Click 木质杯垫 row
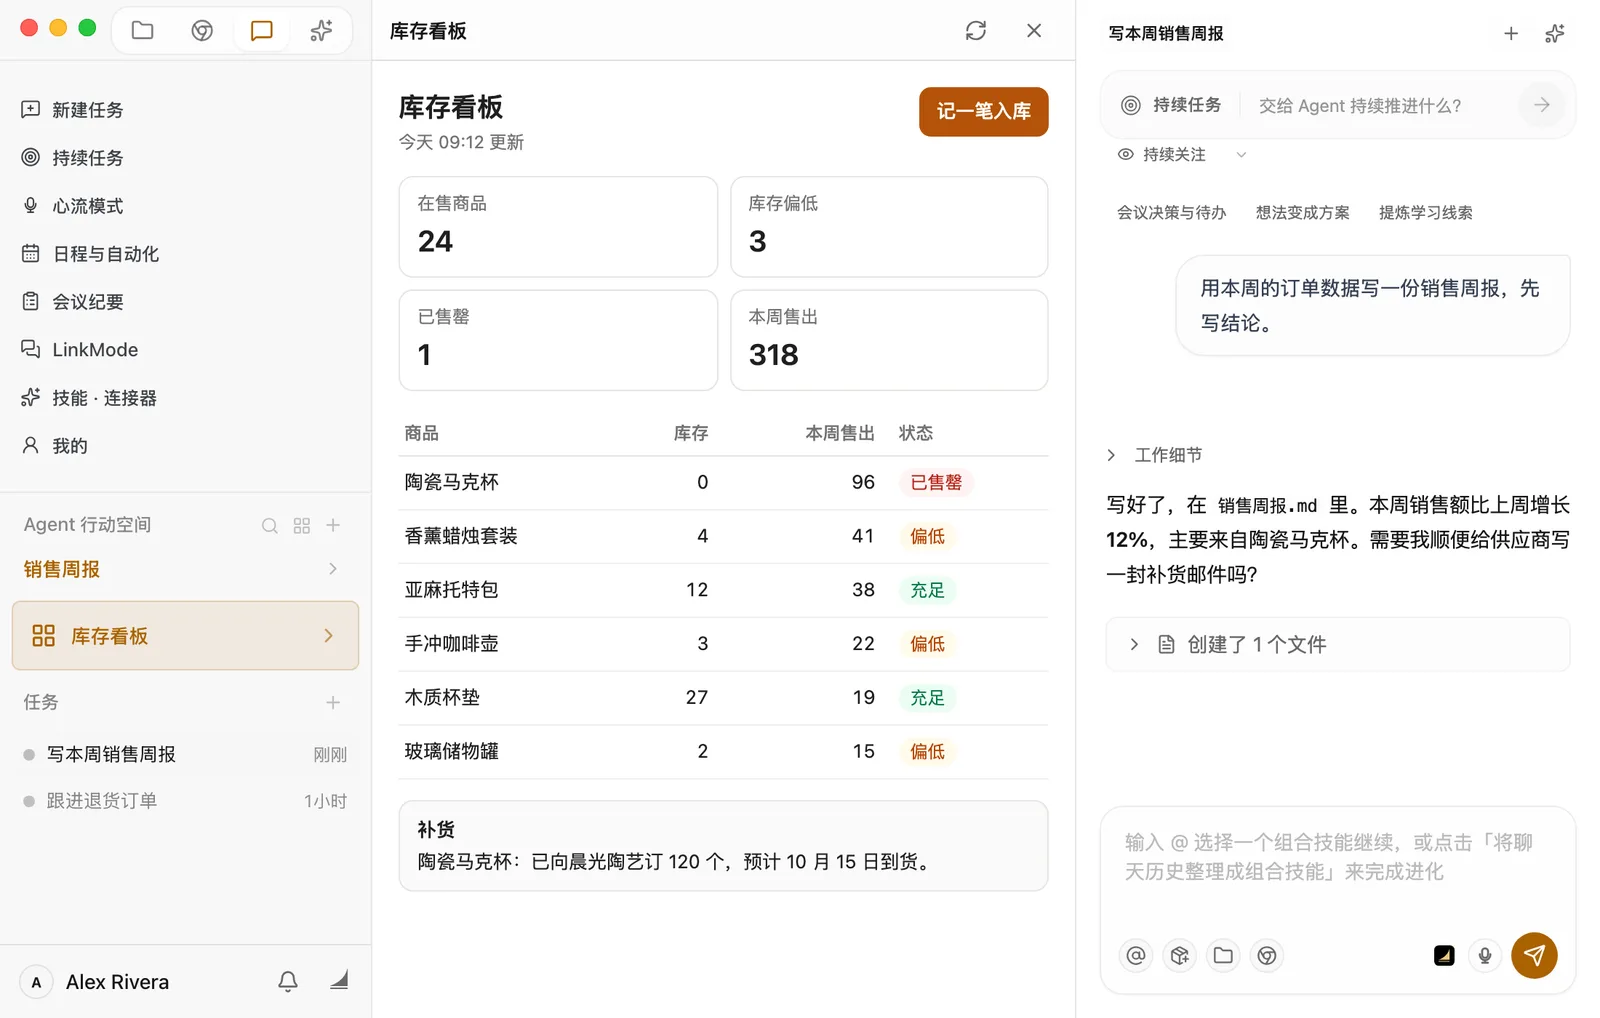 (723, 698)
